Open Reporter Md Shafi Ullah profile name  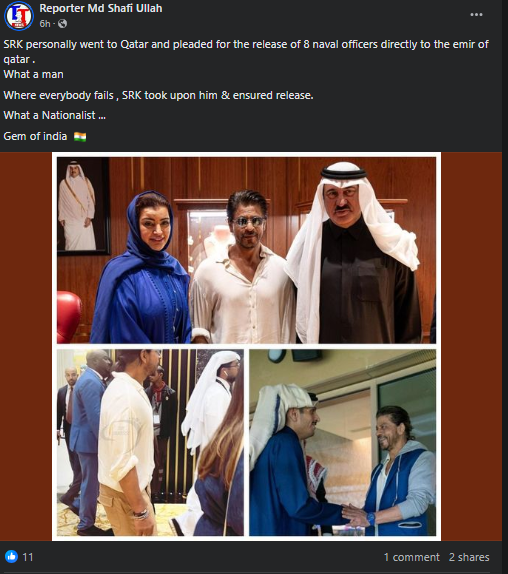[101, 8]
